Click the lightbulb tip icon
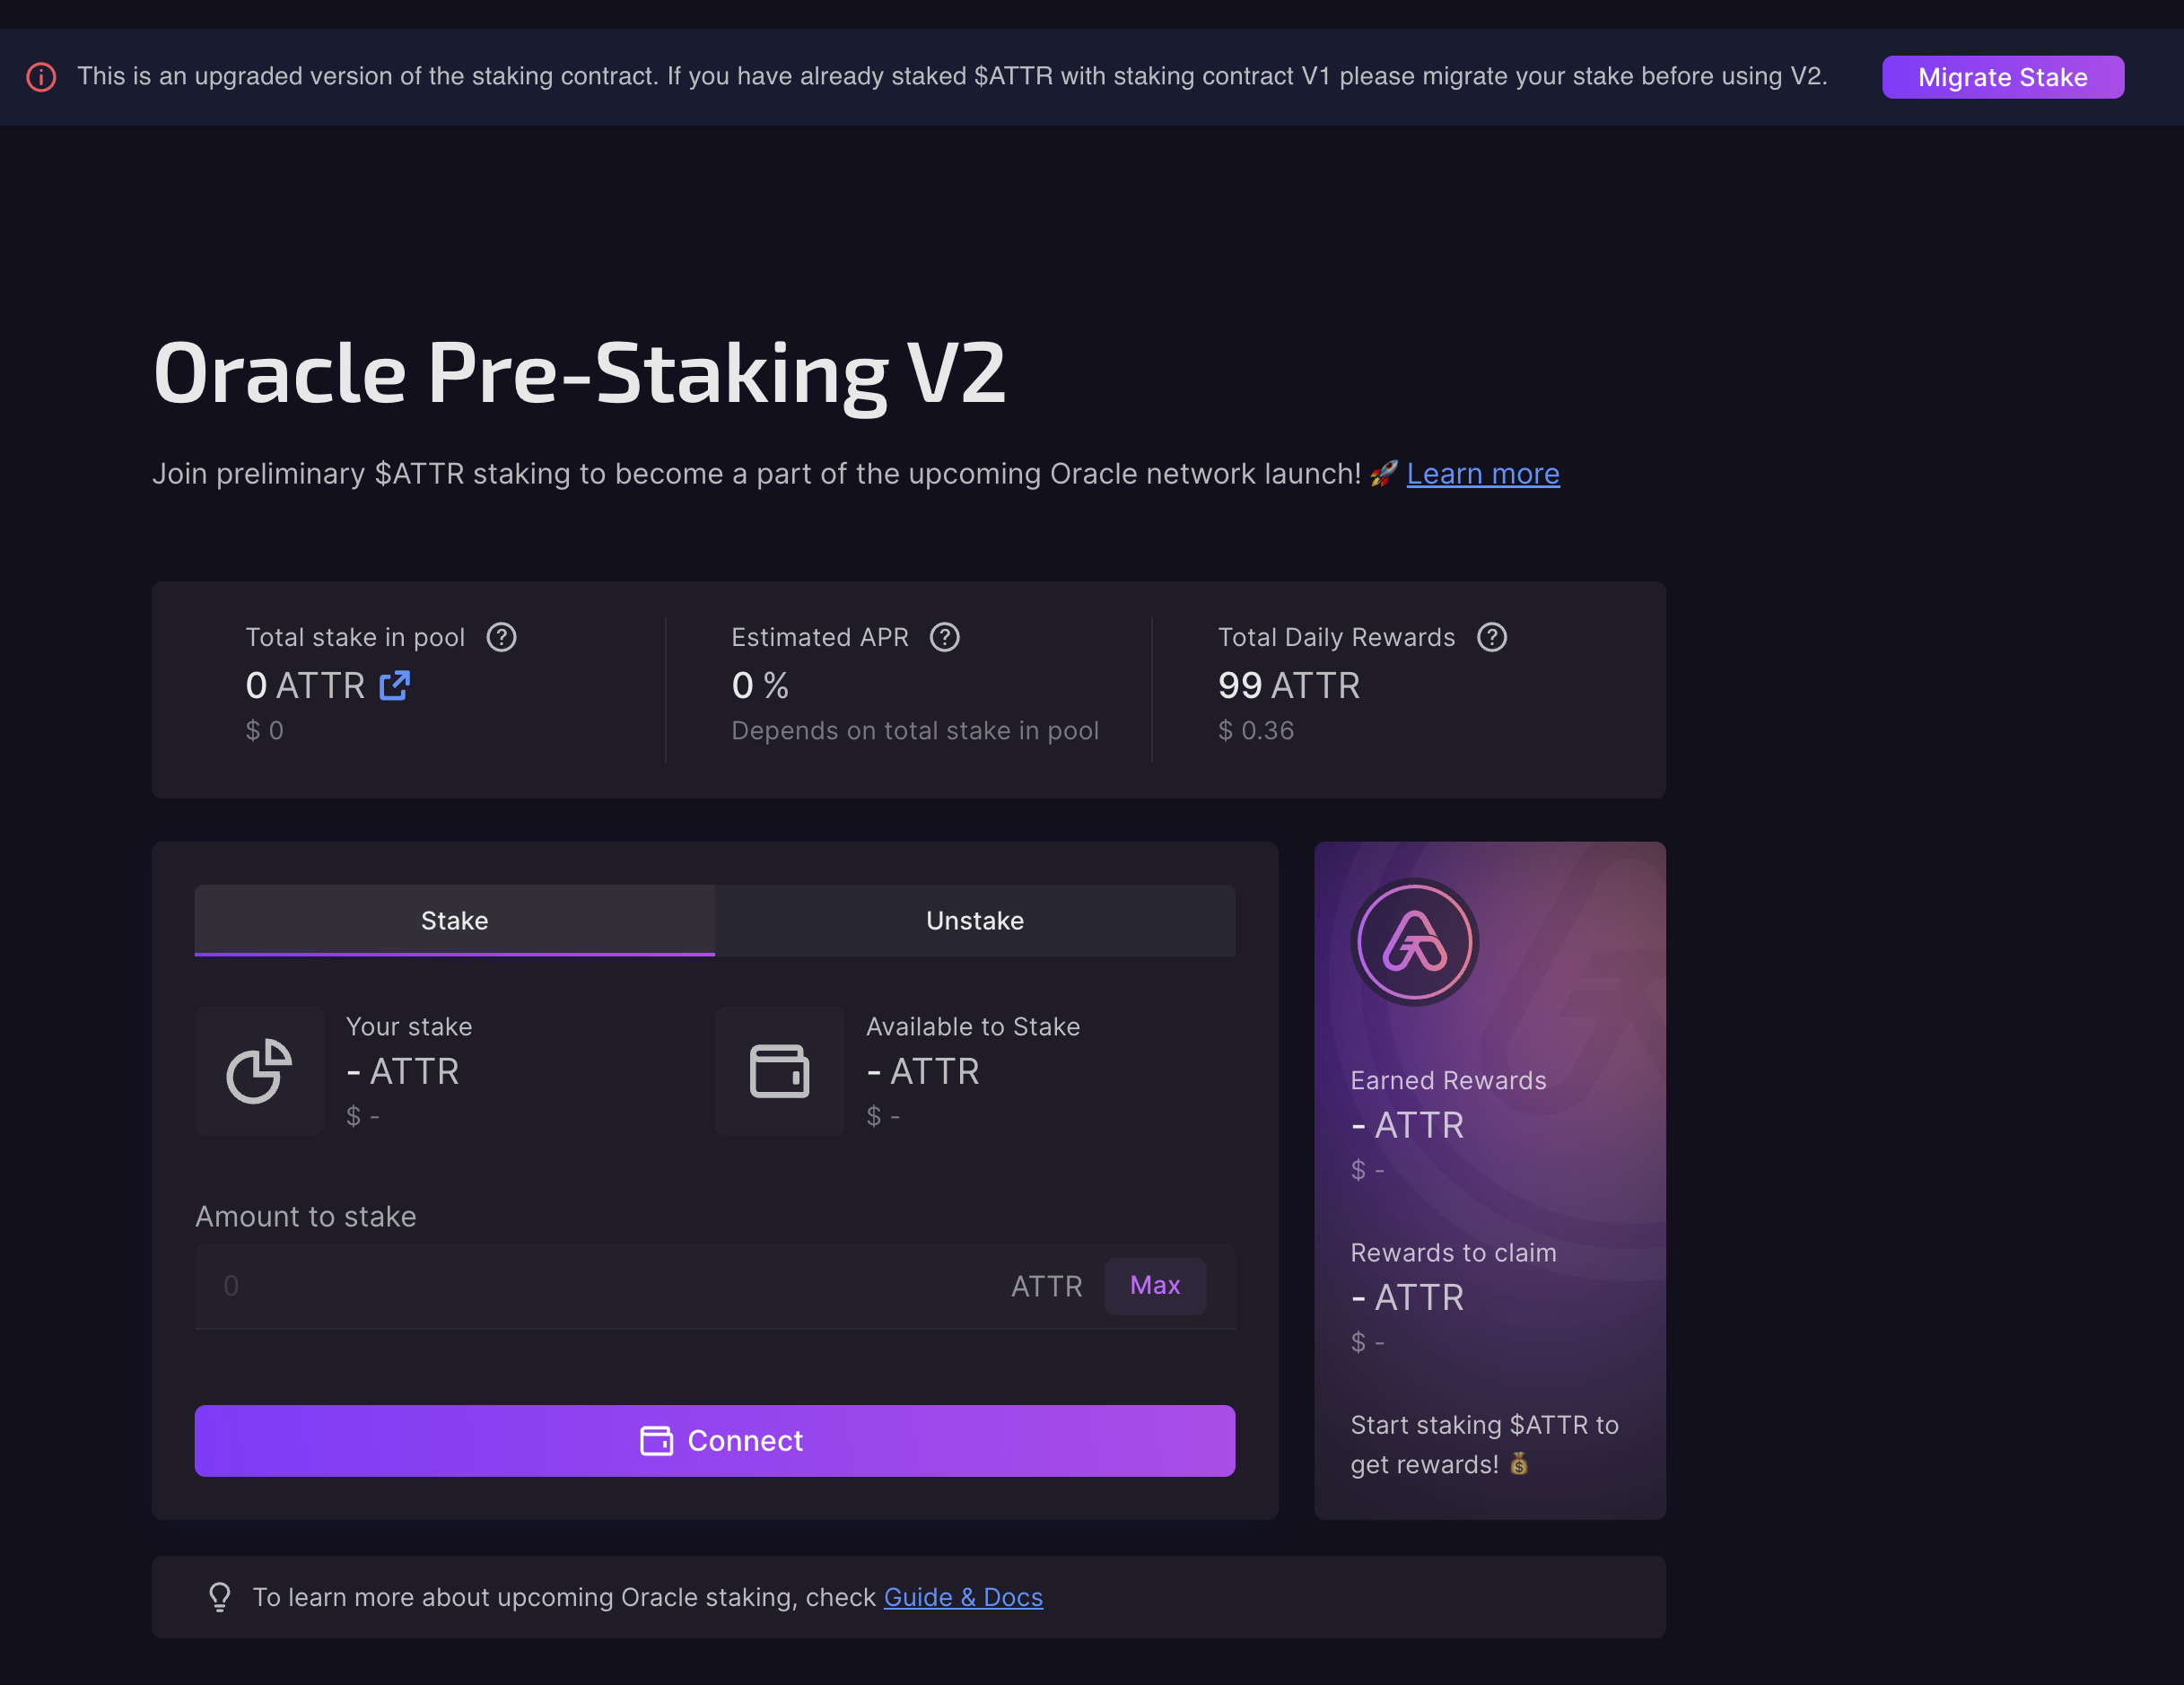This screenshot has height=1685, width=2184. (220, 1597)
